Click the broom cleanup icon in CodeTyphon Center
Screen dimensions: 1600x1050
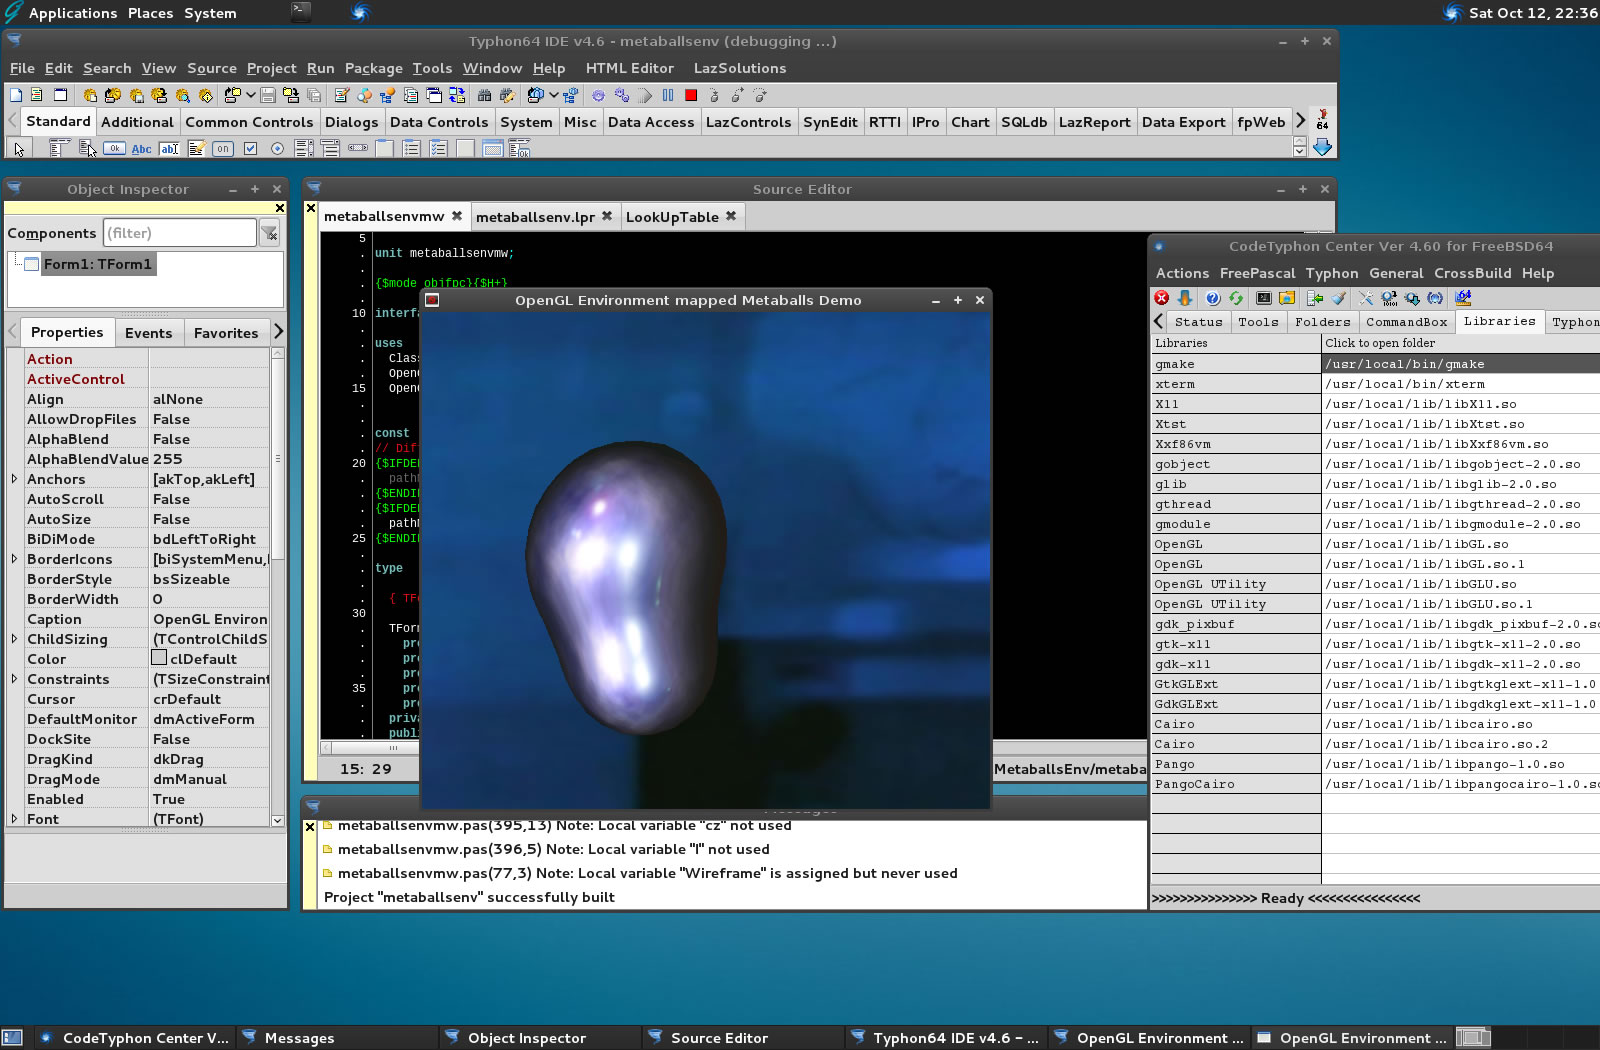click(1338, 298)
